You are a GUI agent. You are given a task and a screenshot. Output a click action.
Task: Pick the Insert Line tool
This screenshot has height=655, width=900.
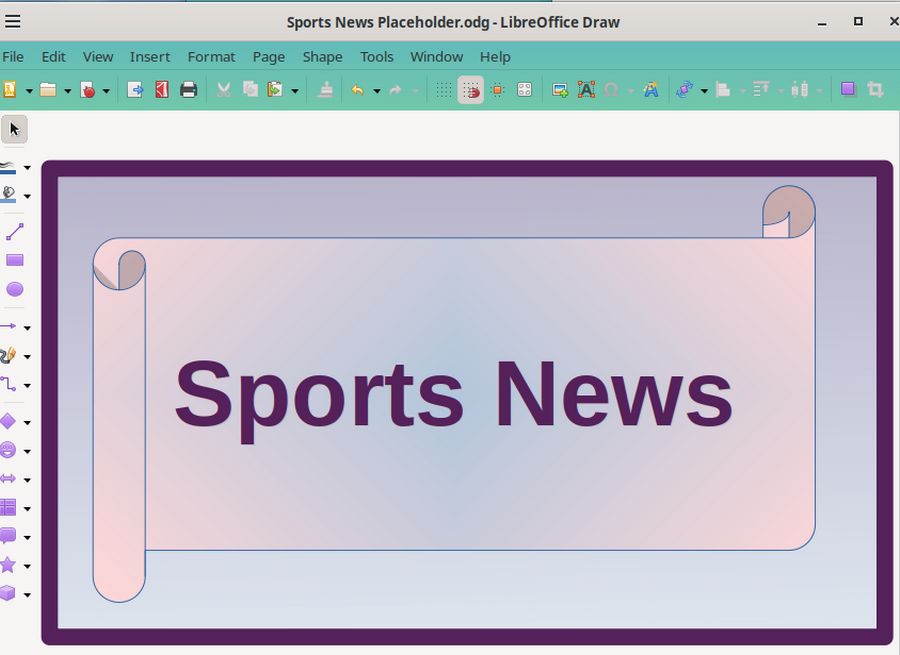[x=15, y=232]
